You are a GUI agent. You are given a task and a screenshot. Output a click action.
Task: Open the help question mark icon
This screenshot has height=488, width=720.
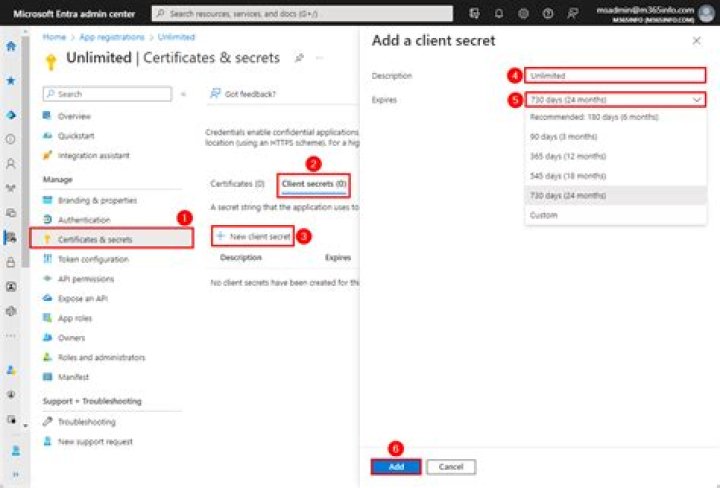click(x=547, y=13)
